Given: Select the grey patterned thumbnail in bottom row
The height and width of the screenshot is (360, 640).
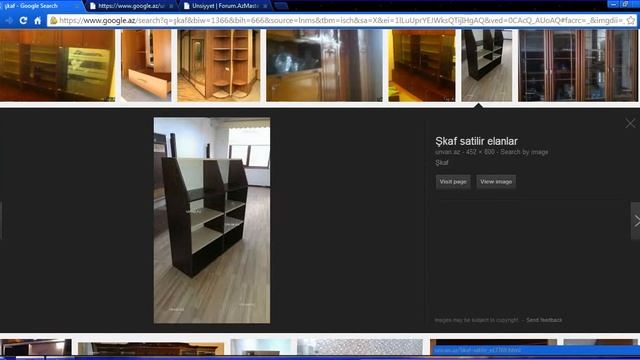Looking at the screenshot, I should point(360,347).
